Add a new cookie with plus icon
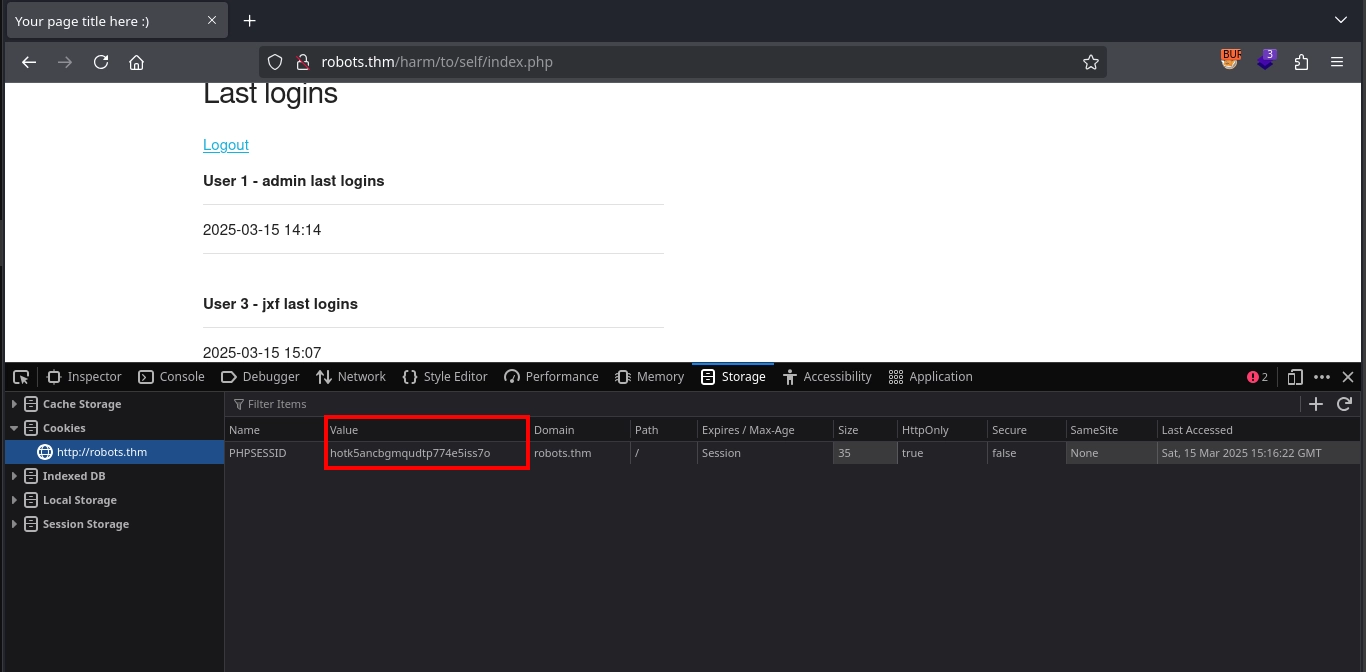This screenshot has height=672, width=1366. pos(1316,404)
